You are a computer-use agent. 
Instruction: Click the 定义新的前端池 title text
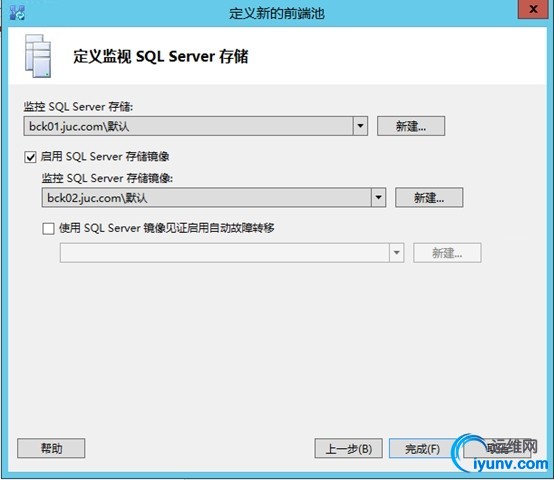pos(277,13)
